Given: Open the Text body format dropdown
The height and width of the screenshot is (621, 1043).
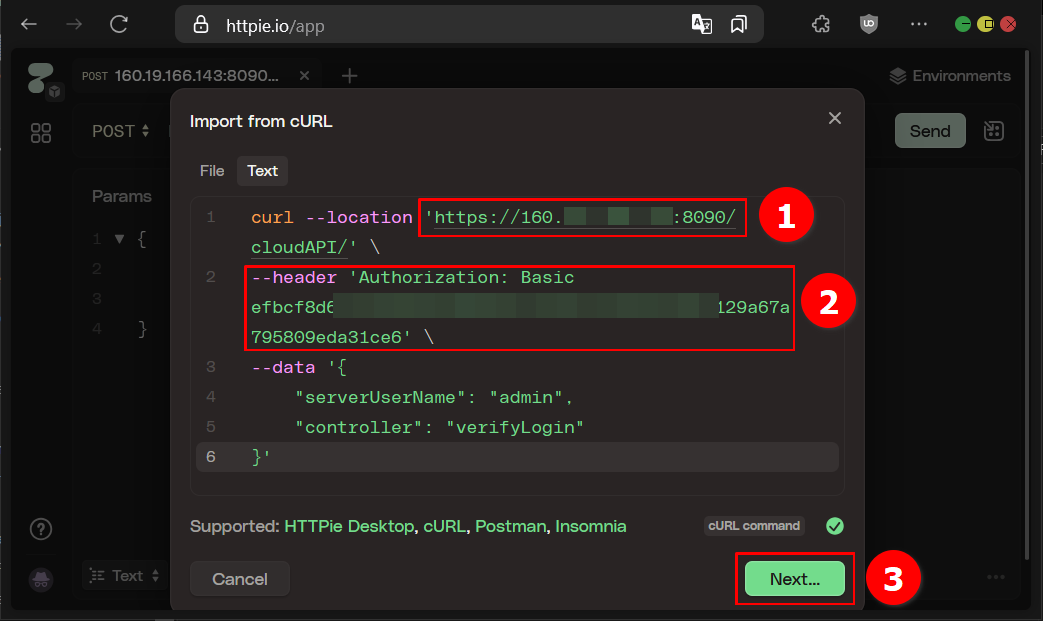Looking at the screenshot, I should tap(125, 576).
